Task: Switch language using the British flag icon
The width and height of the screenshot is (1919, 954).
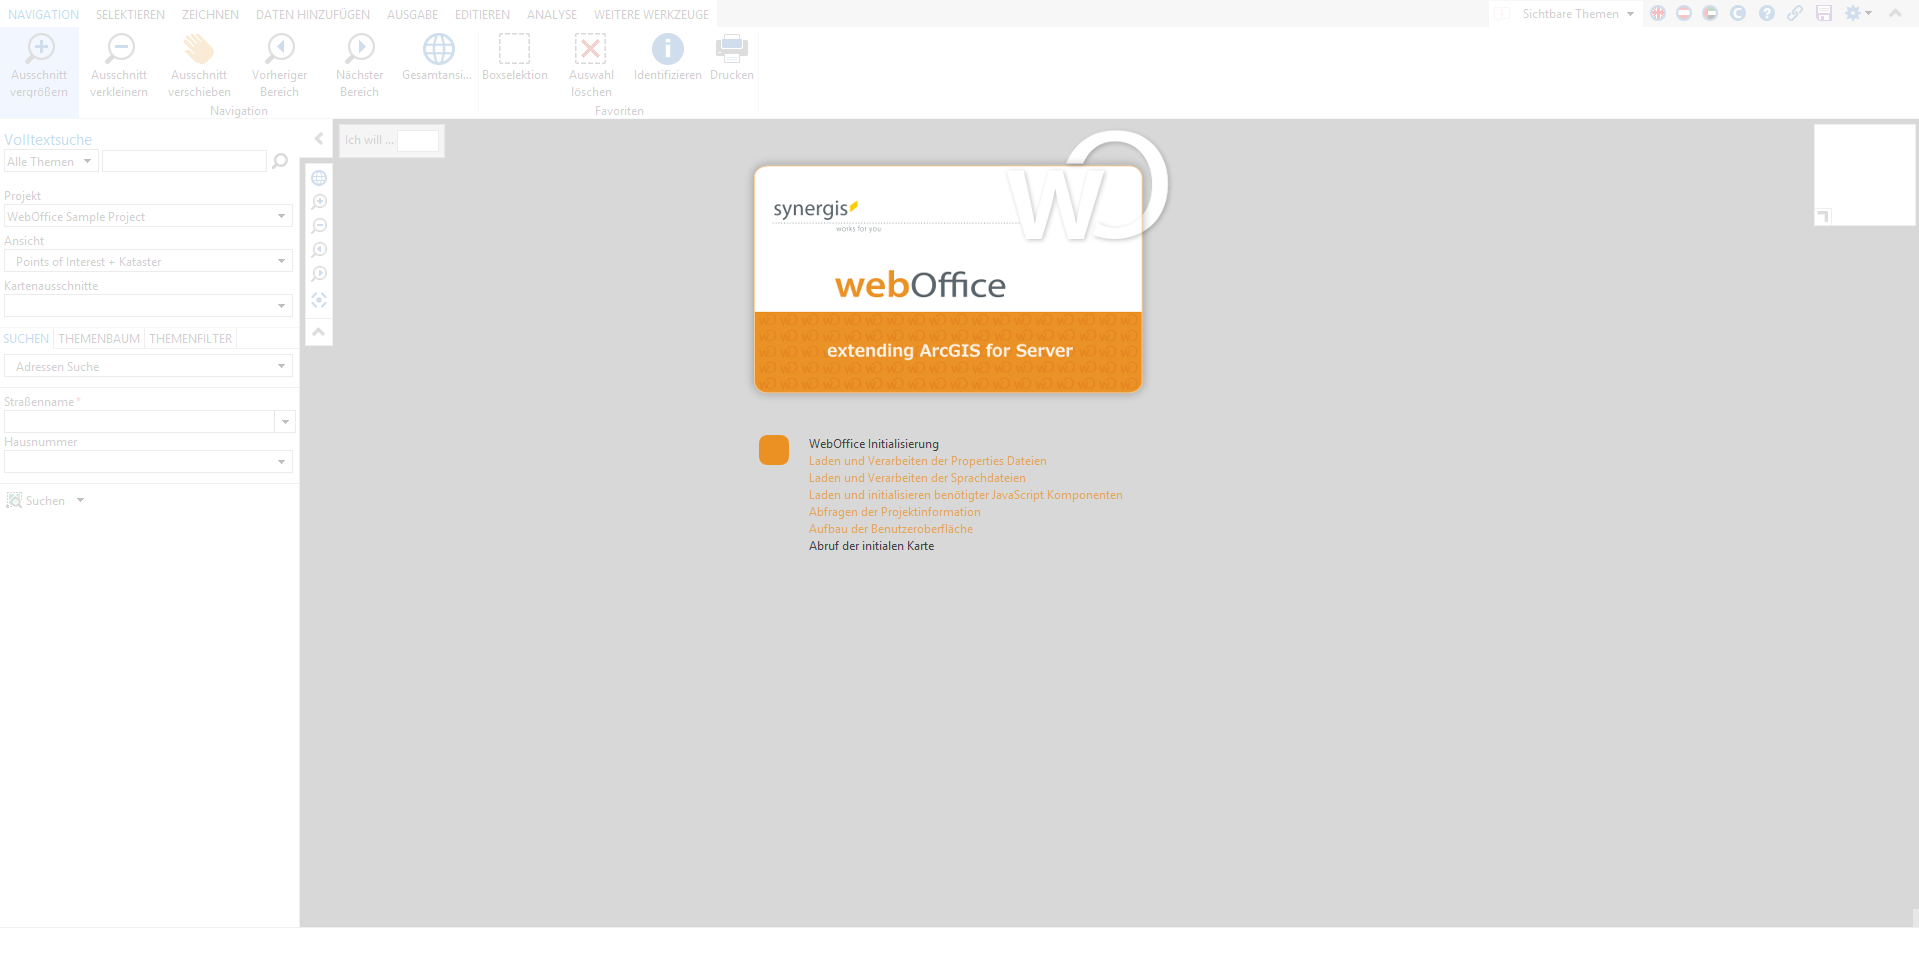Action: pos(1658,13)
